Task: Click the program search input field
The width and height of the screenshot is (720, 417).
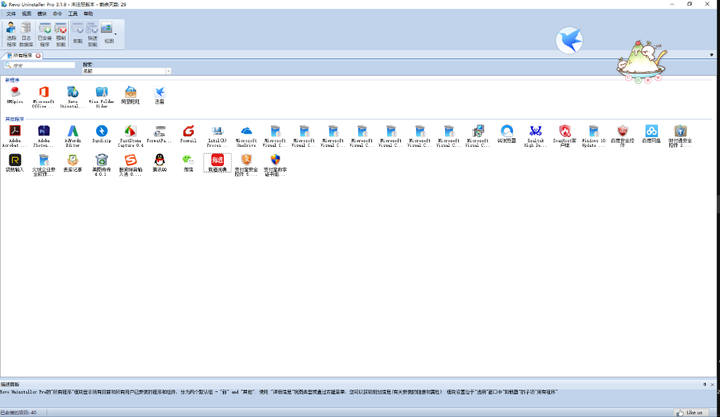Action: pos(39,65)
